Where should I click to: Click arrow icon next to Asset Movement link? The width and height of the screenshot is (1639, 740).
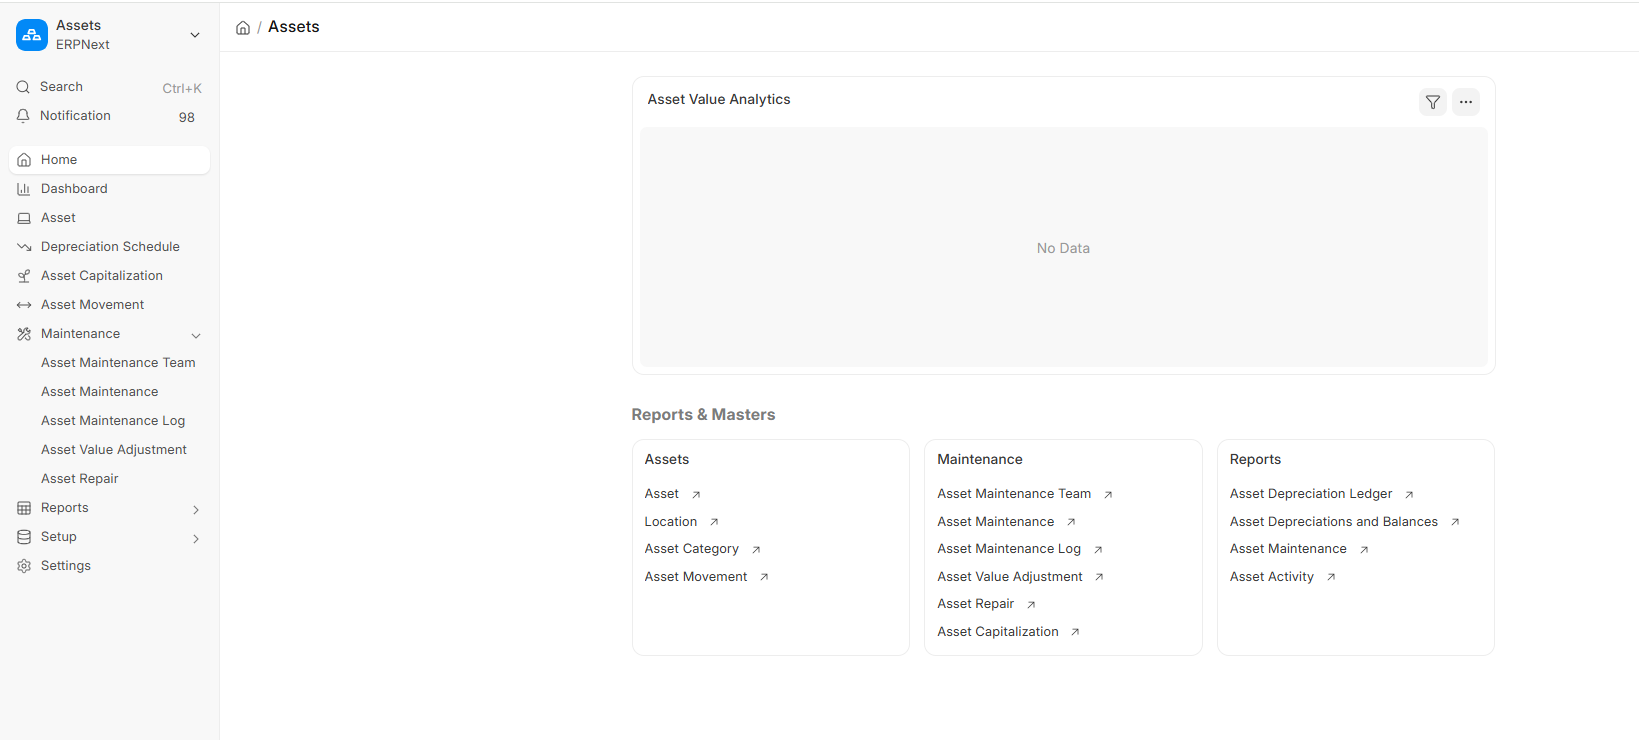click(x=764, y=577)
